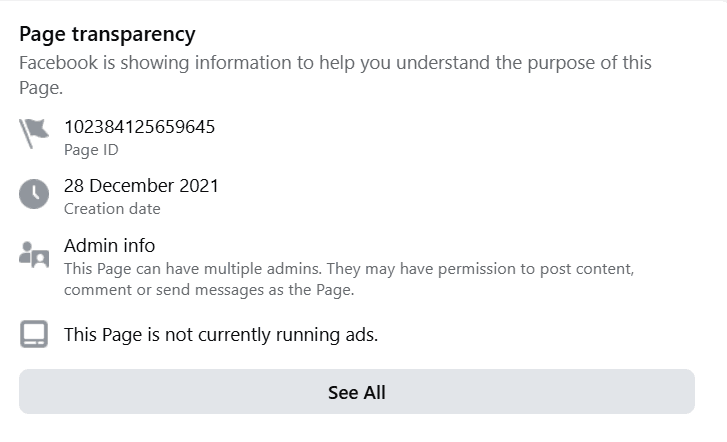This screenshot has width=727, height=442.
Task: Open the Admin info title
Action: [109, 246]
